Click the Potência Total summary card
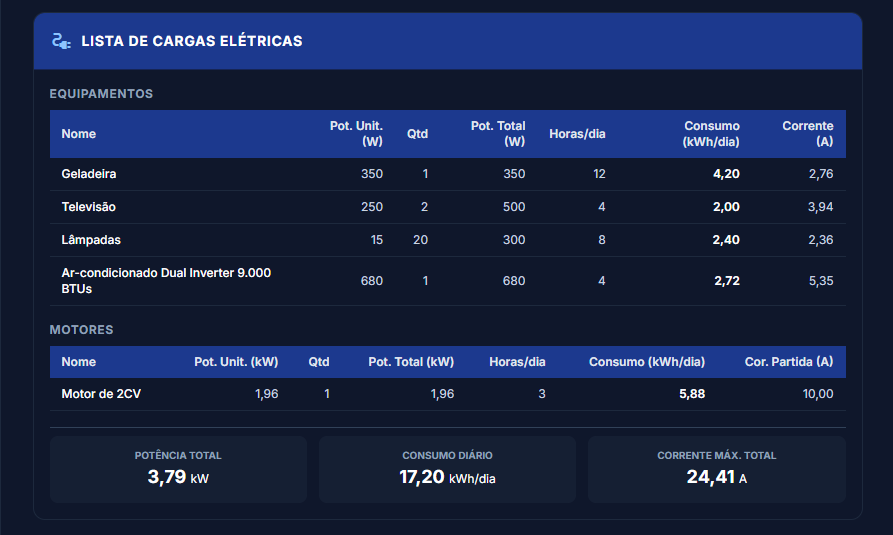Screen dimensions: 893x535 tap(178, 469)
